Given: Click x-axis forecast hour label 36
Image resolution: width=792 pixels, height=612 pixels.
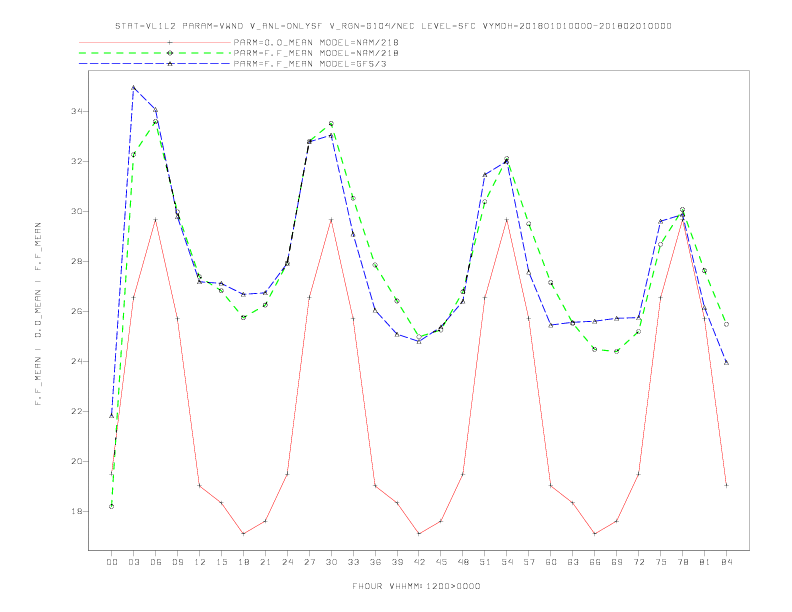Looking at the screenshot, I should point(375,562).
